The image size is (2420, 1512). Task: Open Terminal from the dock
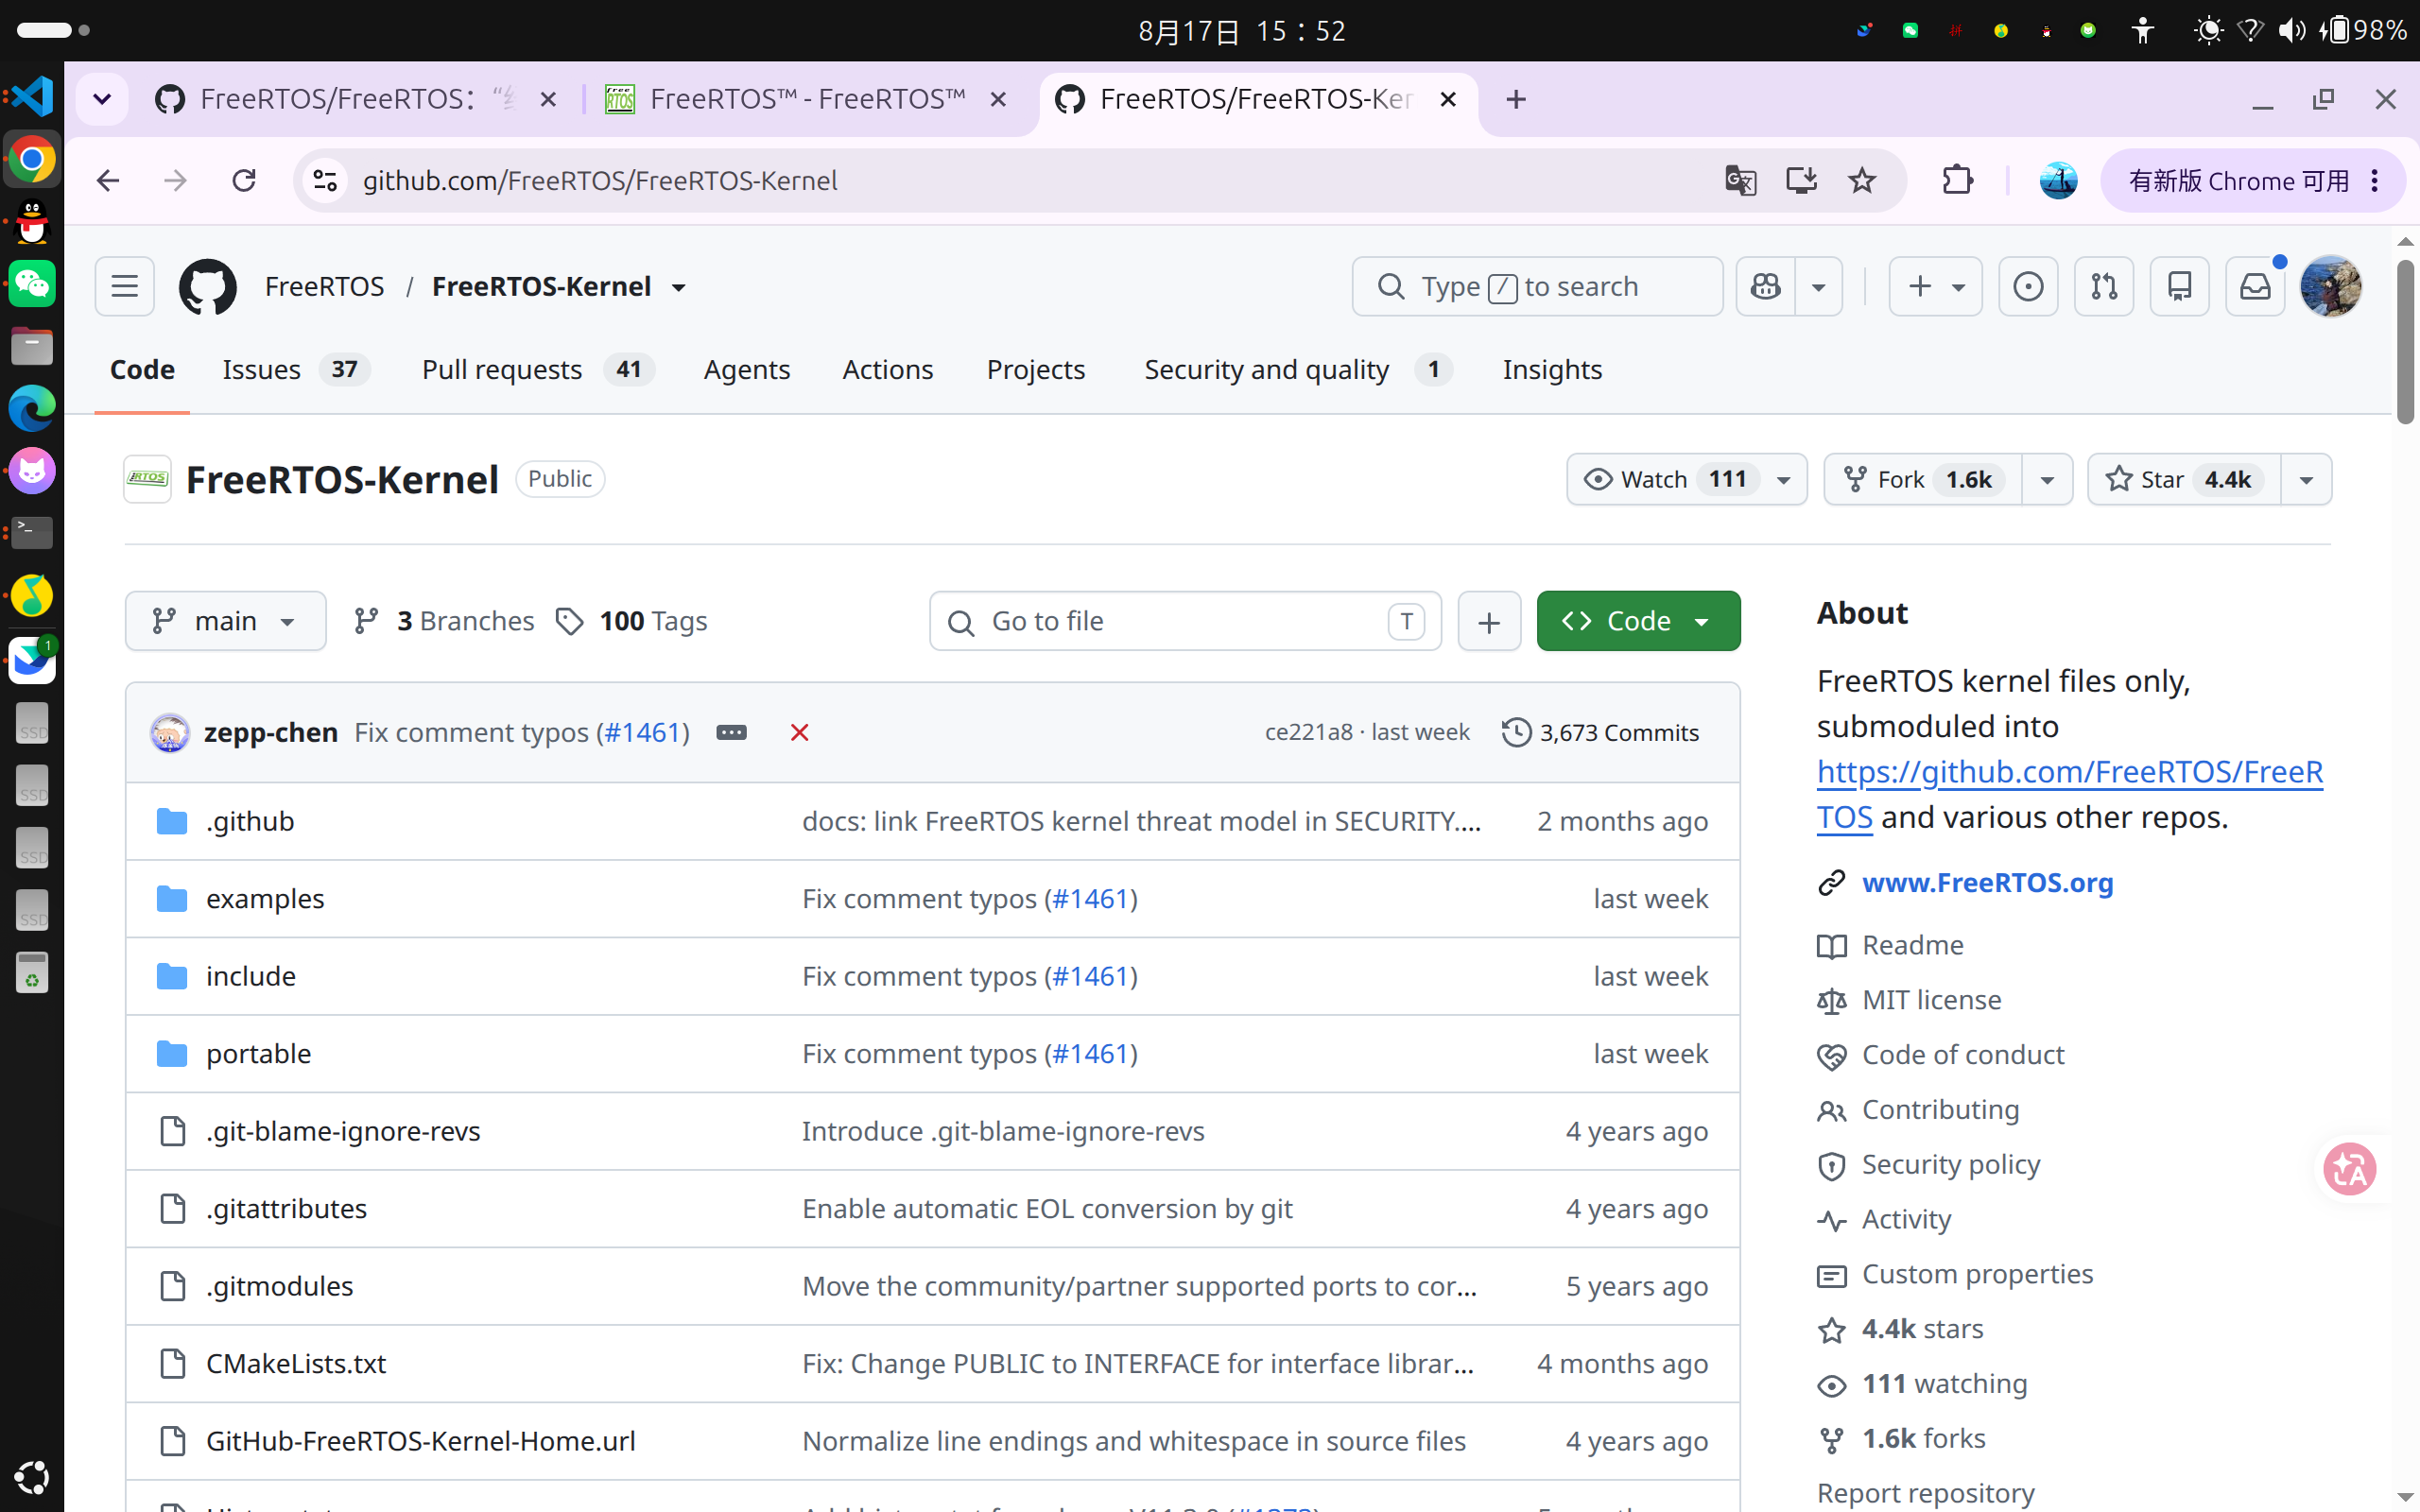pos(32,533)
